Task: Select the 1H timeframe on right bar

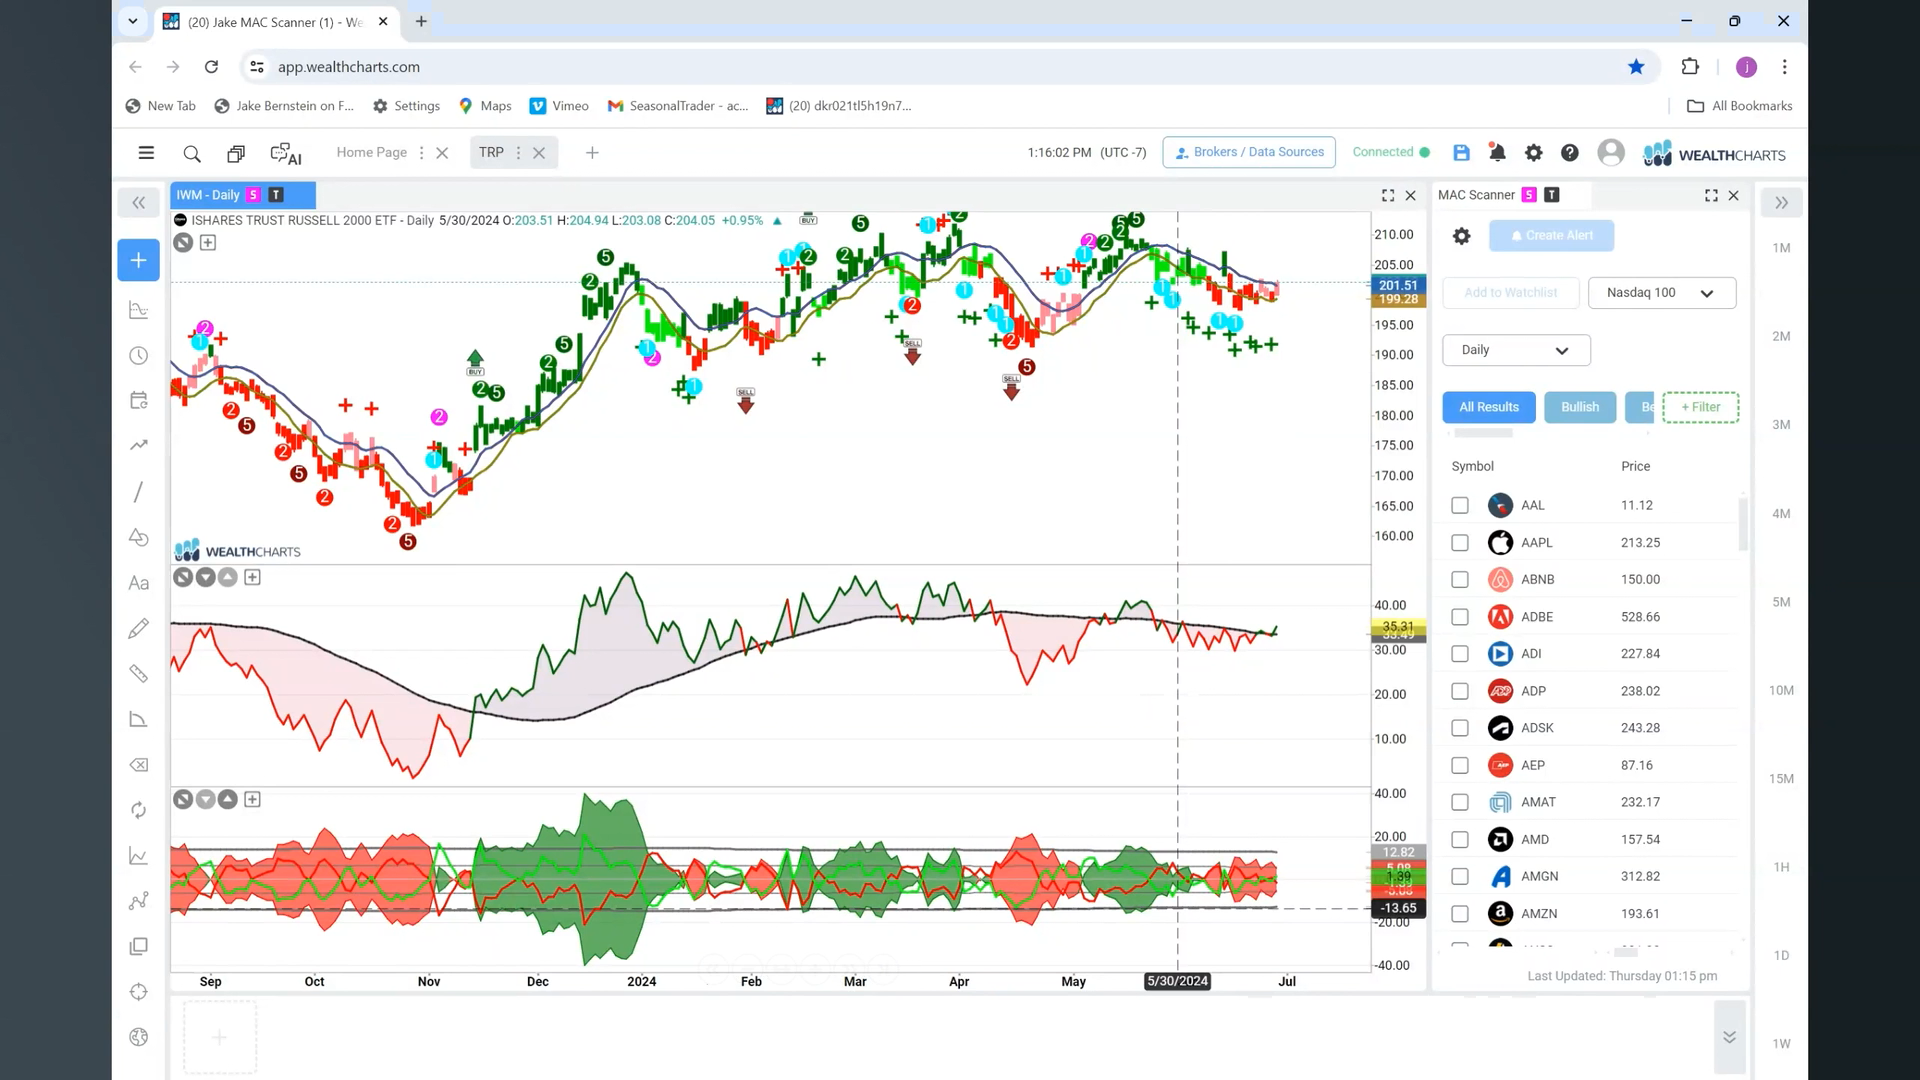Action: (1781, 867)
